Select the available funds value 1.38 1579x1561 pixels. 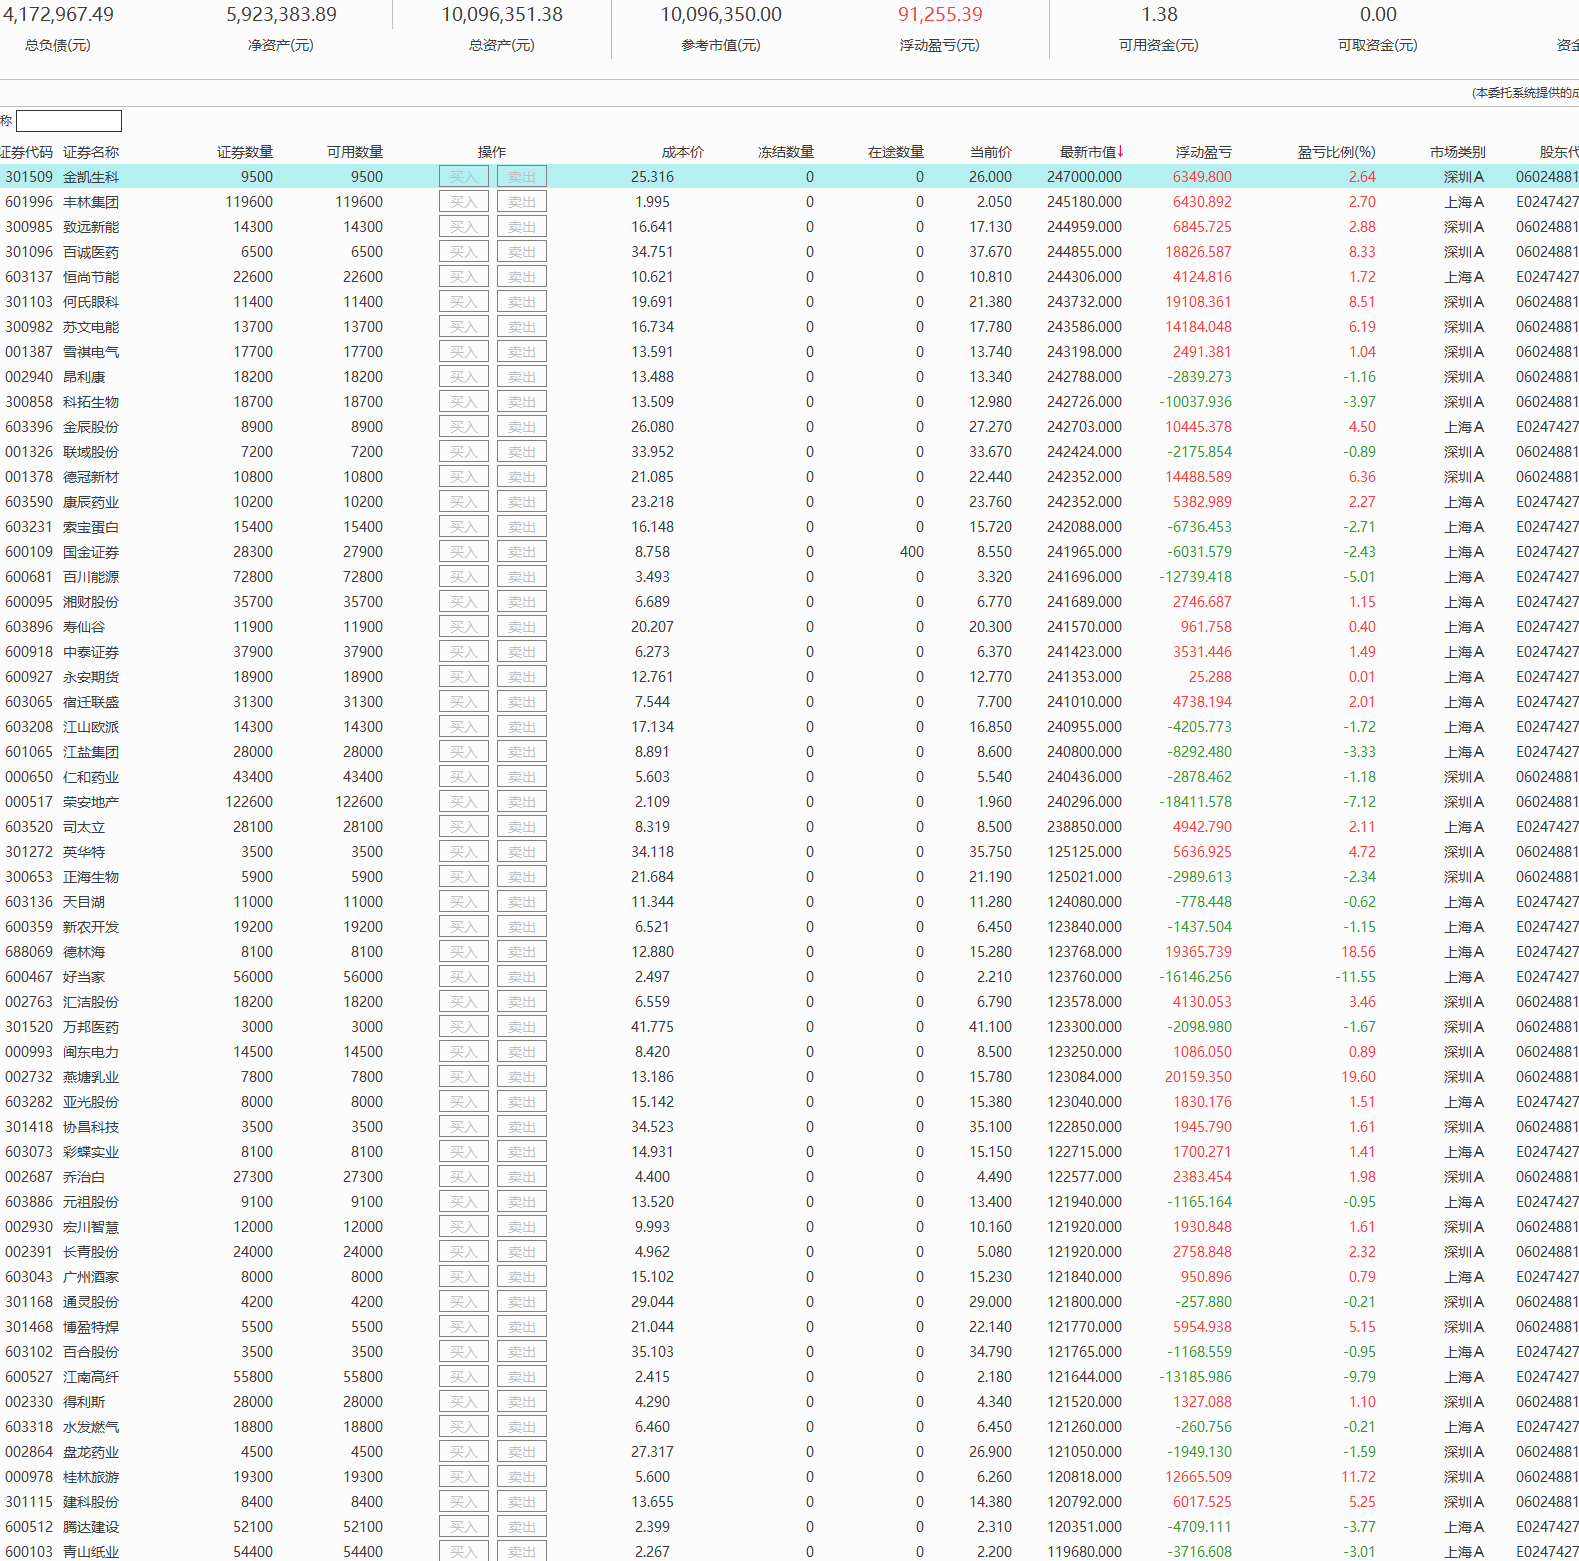pos(1159,15)
